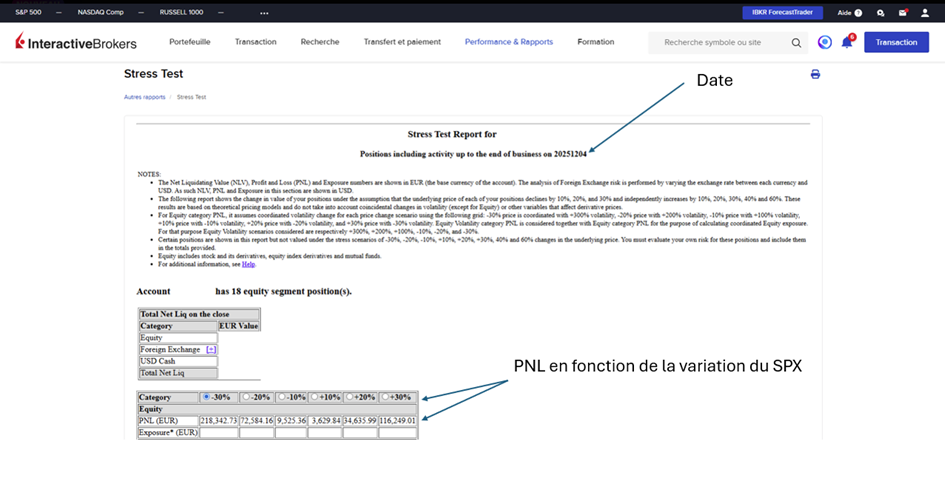Click the Total Net Liq on the close header
This screenshot has width=945, height=487.
tap(199, 314)
